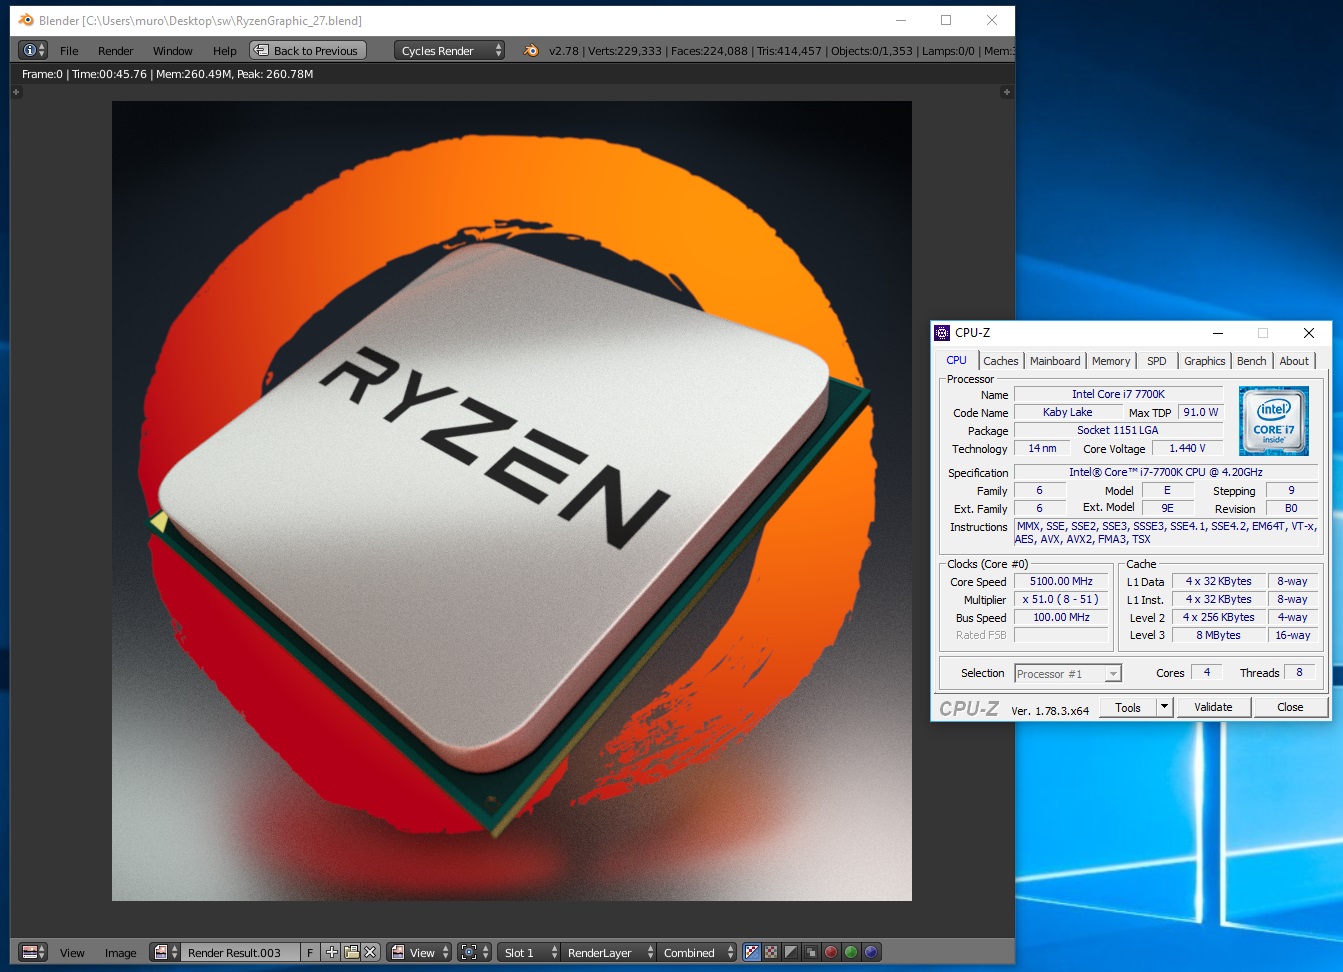Image resolution: width=1343 pixels, height=972 pixels.
Task: Switch to the Graphics tab in CPU-Z
Action: 1205,361
